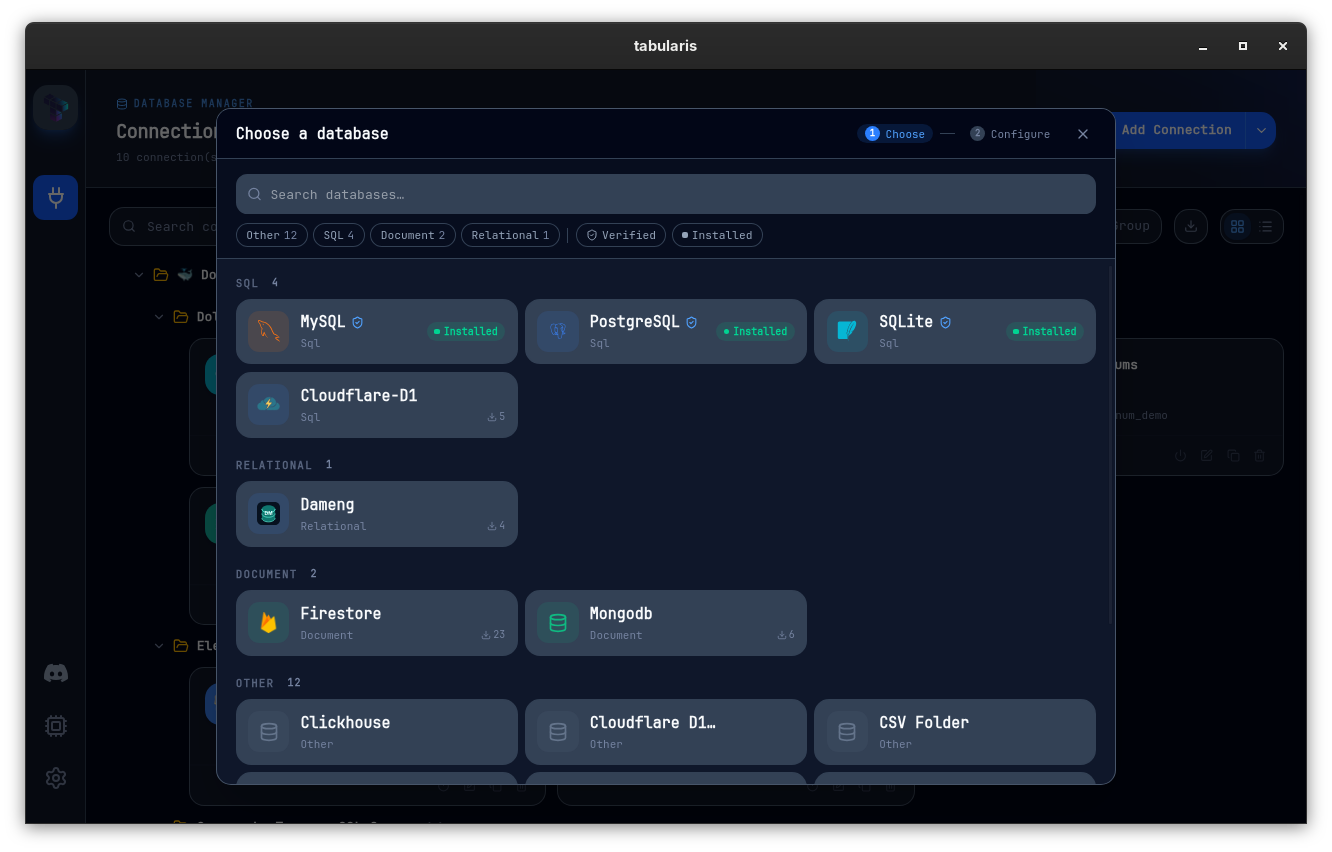Collapse the Docker folder chevron
The image size is (1332, 852).
click(139, 275)
